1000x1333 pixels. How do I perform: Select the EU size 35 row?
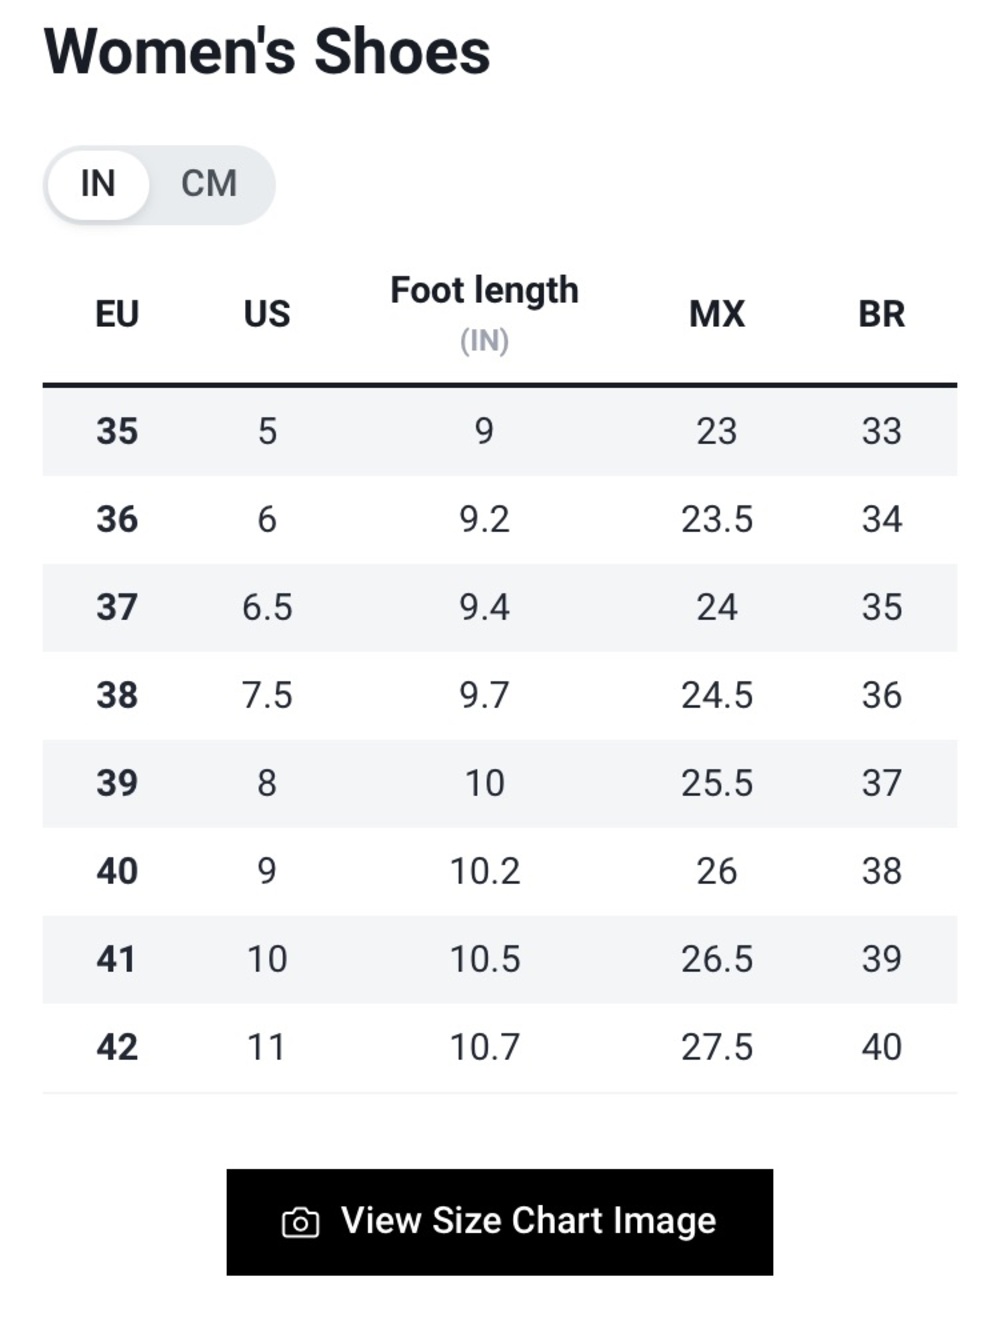click(x=500, y=431)
